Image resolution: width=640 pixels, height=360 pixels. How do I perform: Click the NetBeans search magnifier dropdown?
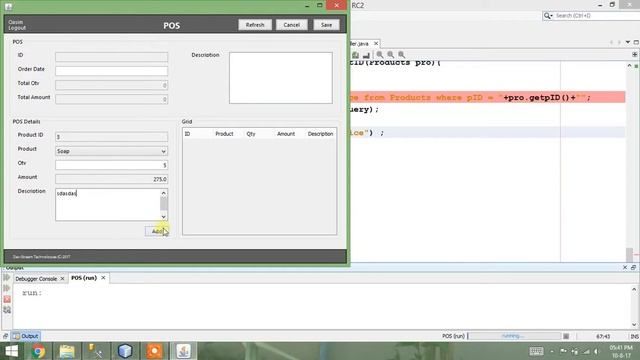tap(548, 16)
